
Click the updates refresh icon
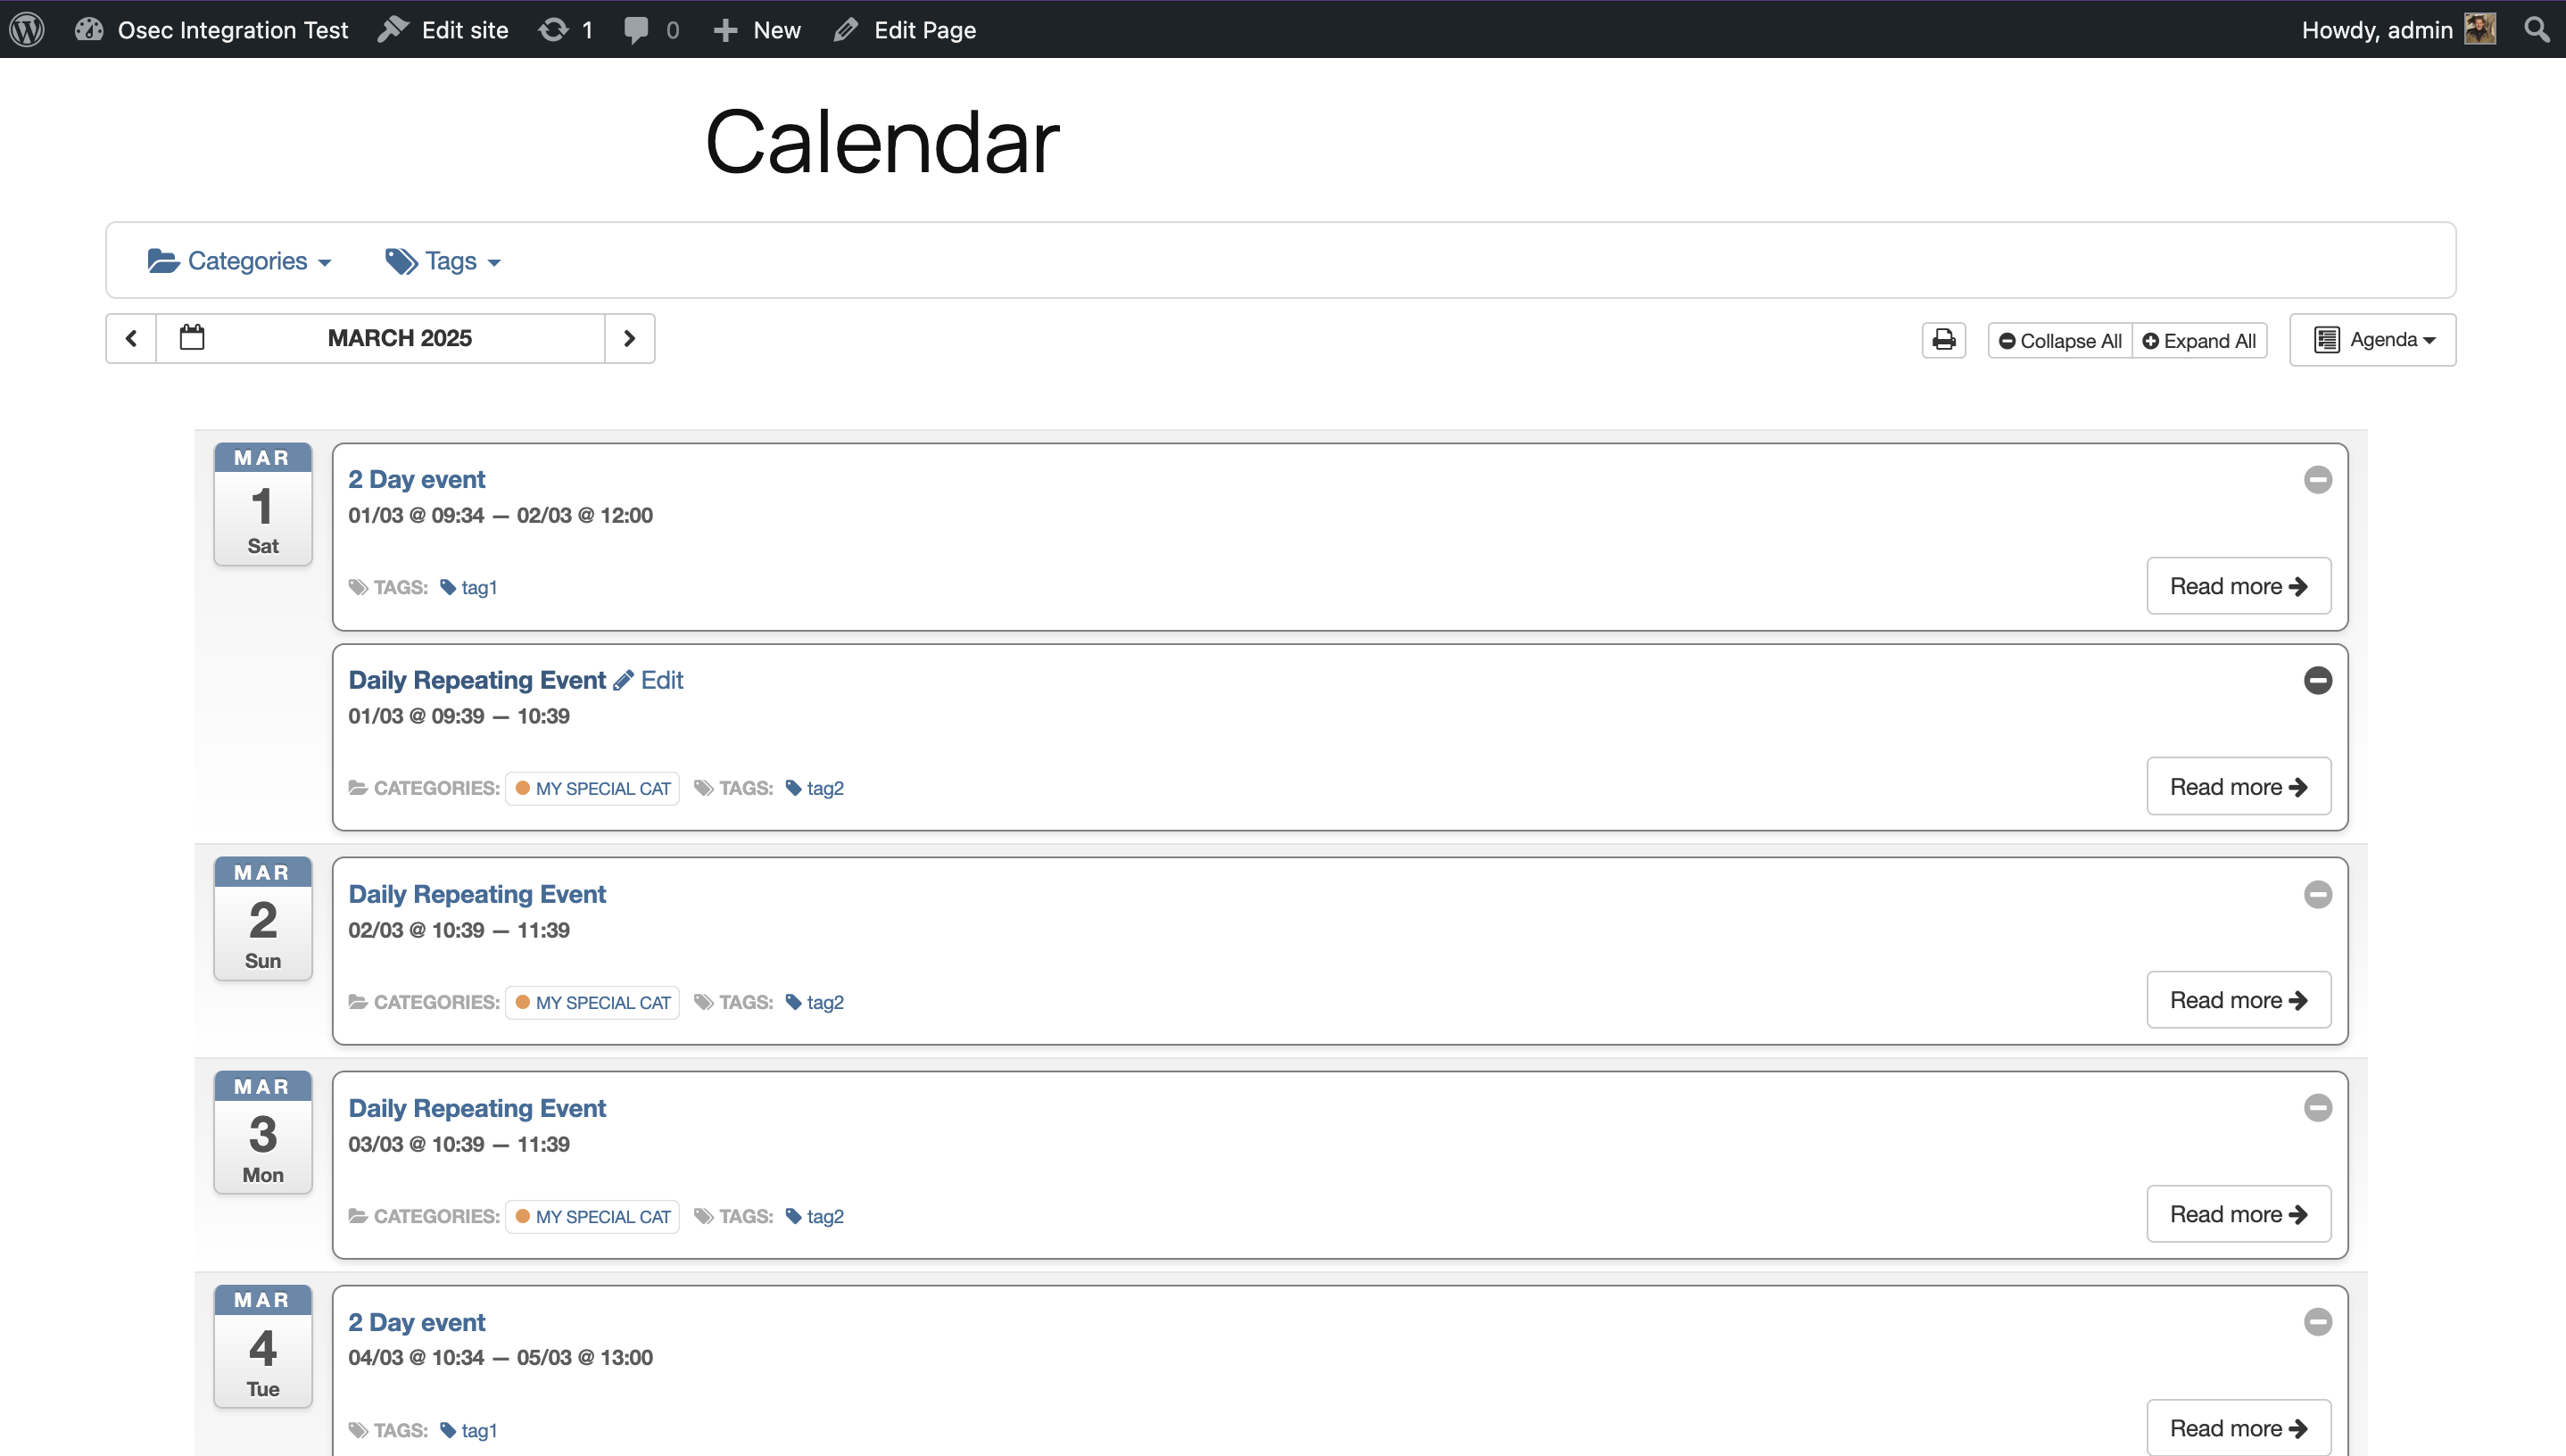tap(553, 29)
